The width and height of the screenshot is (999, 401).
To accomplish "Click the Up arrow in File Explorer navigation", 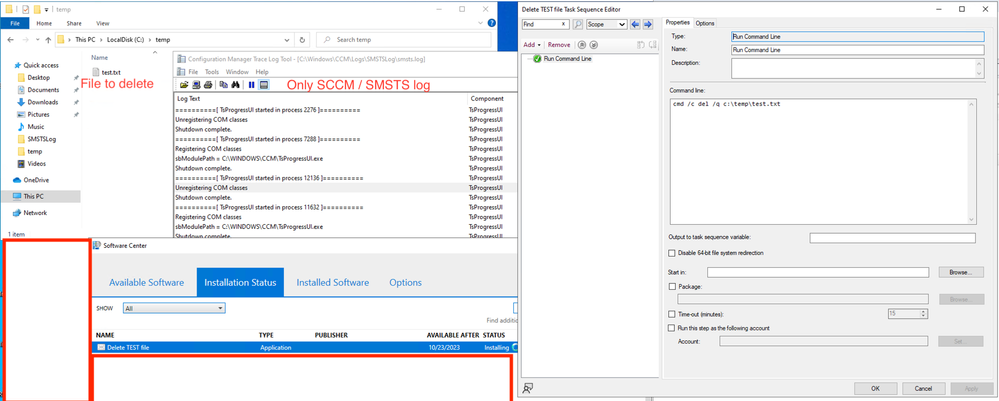I will (x=48, y=40).
